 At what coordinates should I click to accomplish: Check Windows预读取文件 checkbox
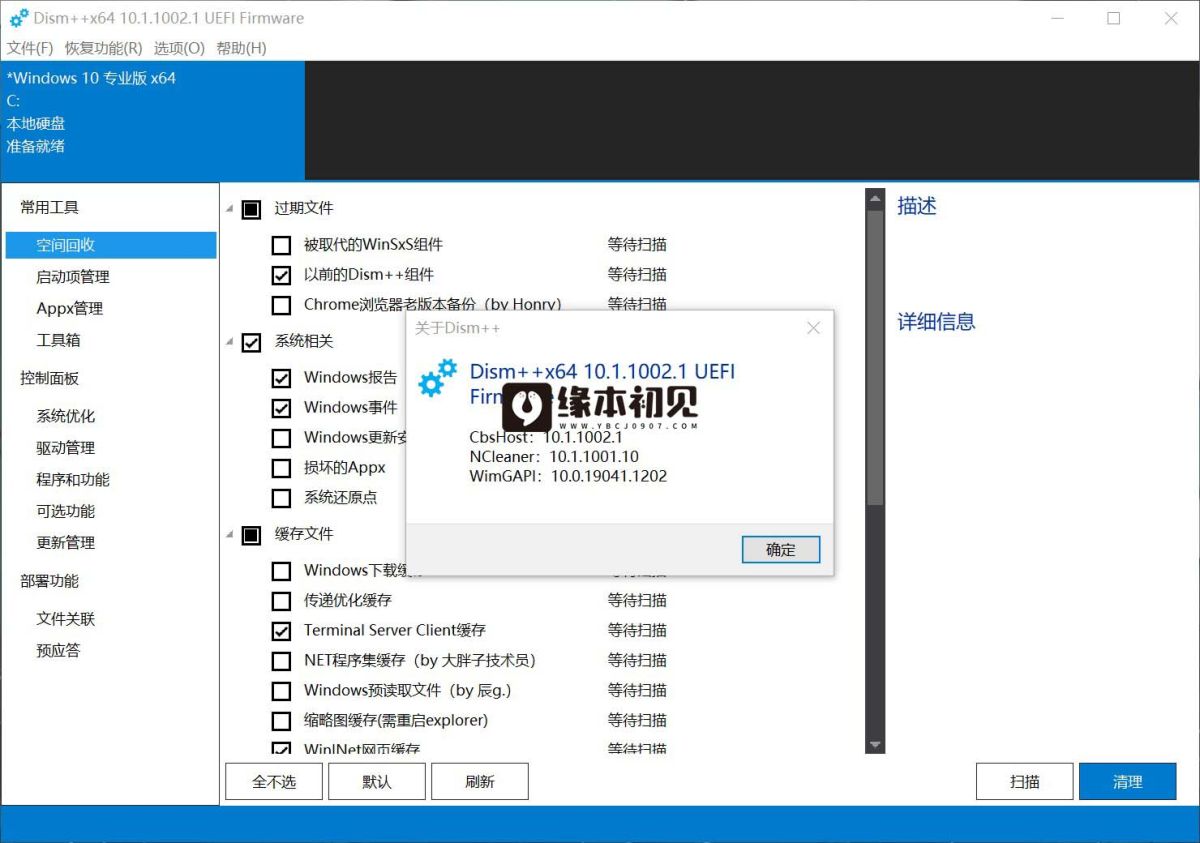coord(282,691)
